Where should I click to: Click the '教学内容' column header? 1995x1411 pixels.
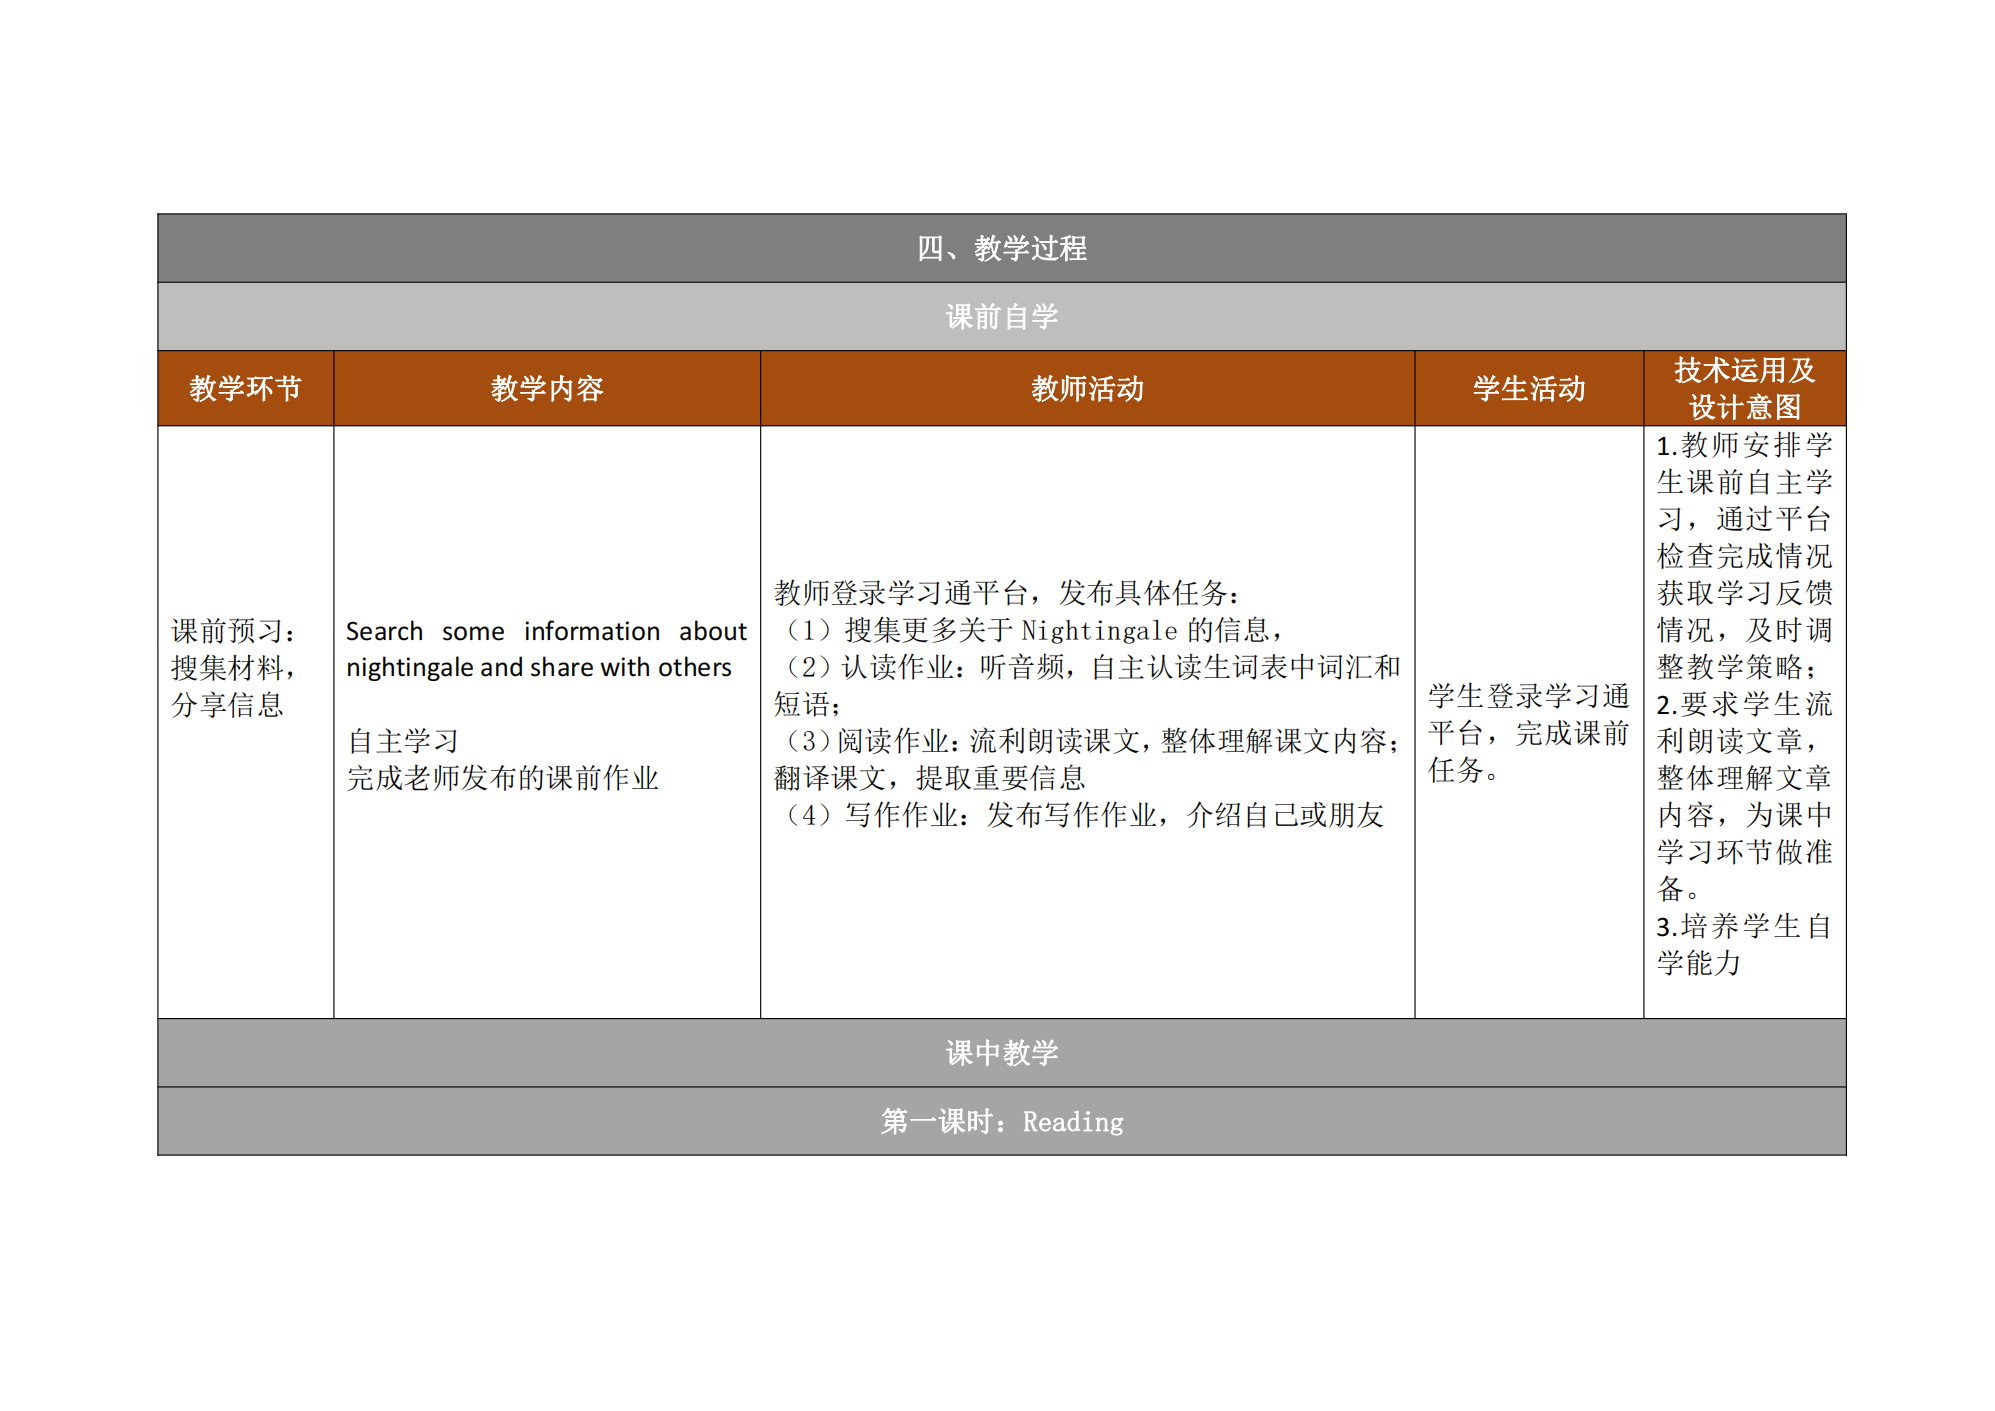547,389
